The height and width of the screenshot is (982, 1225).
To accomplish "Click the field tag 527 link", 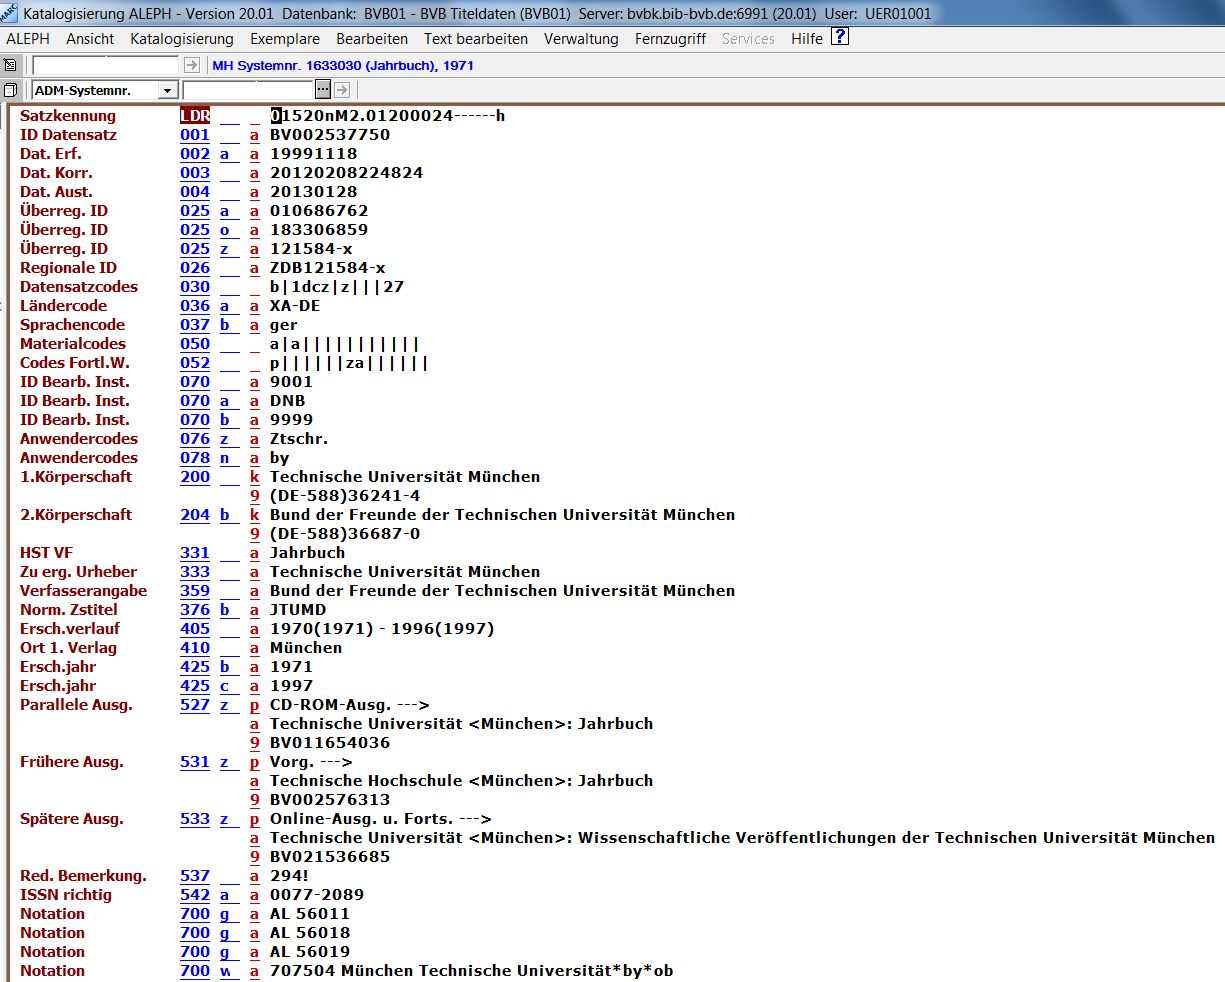I will pyautogui.click(x=195, y=705).
